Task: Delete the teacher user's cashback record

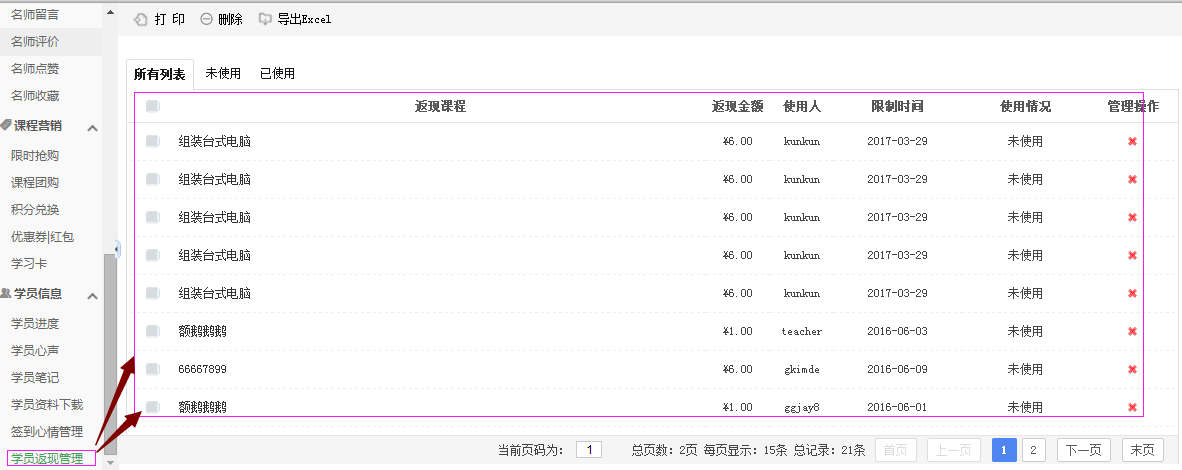Action: click(1132, 332)
